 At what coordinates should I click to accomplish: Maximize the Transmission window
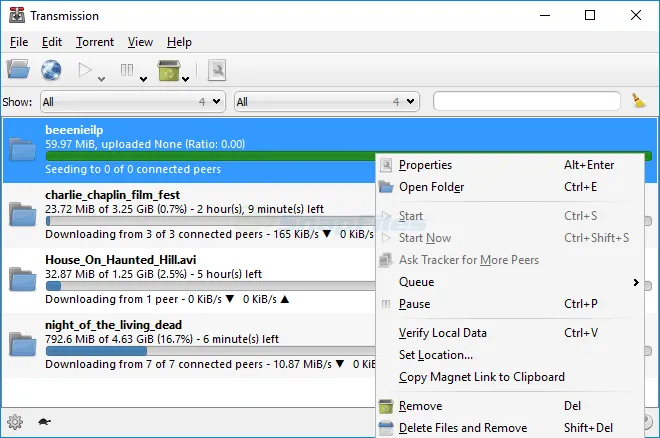pyautogui.click(x=590, y=16)
